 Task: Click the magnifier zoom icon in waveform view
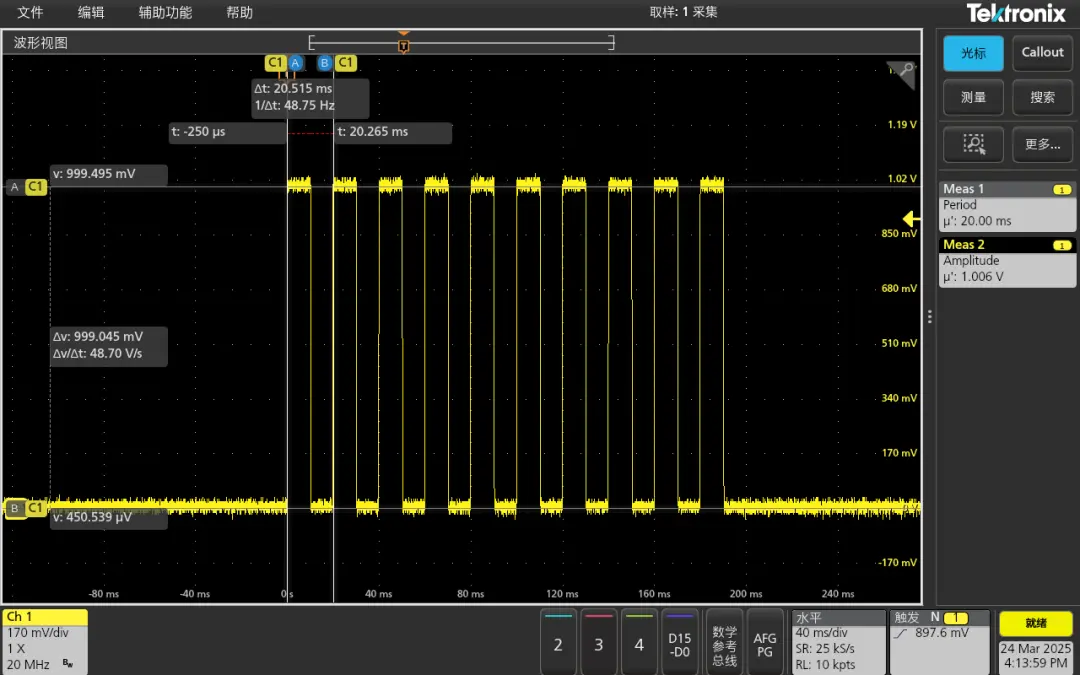pos(902,74)
